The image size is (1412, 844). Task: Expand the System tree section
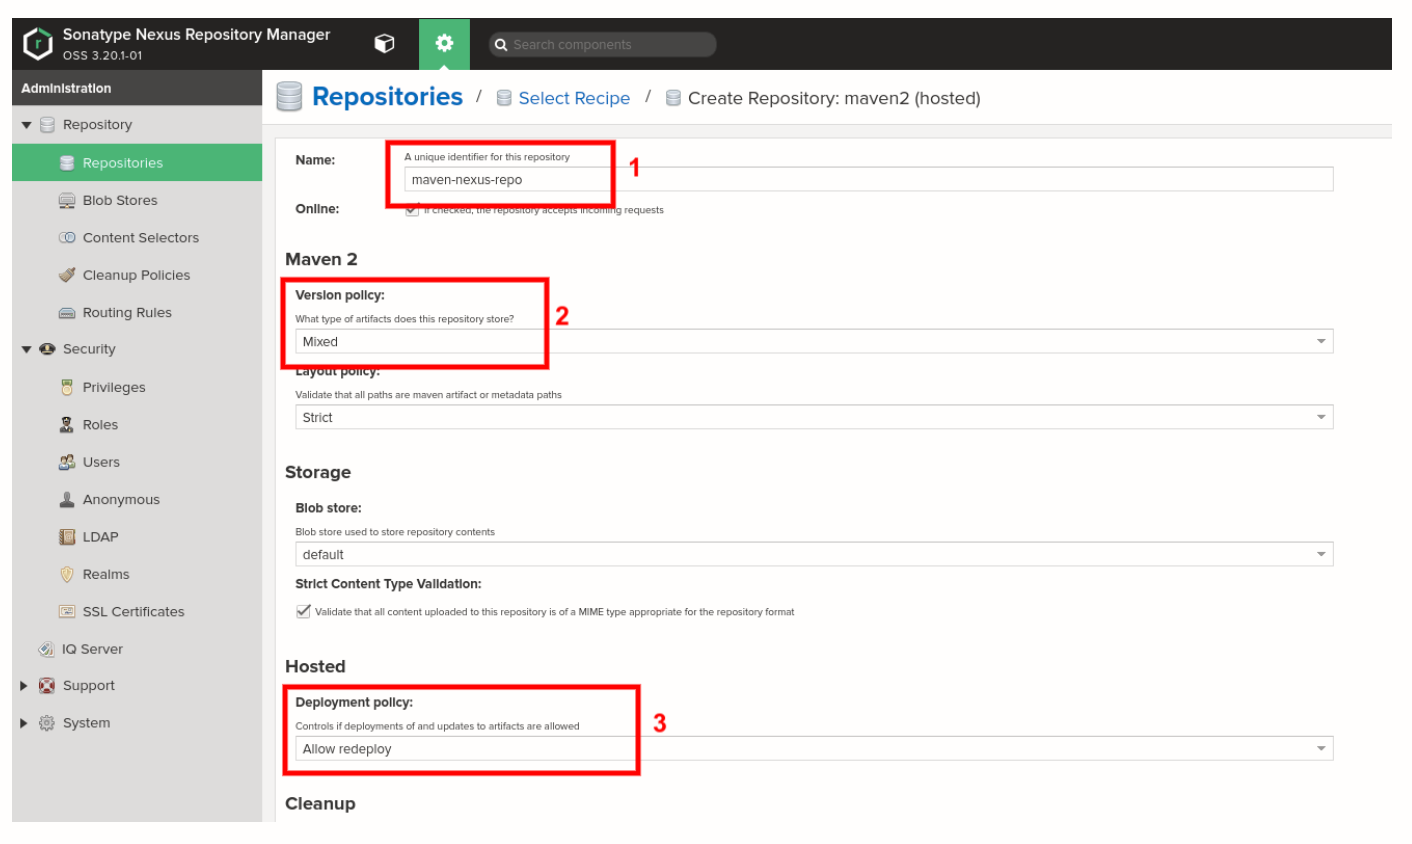(24, 723)
